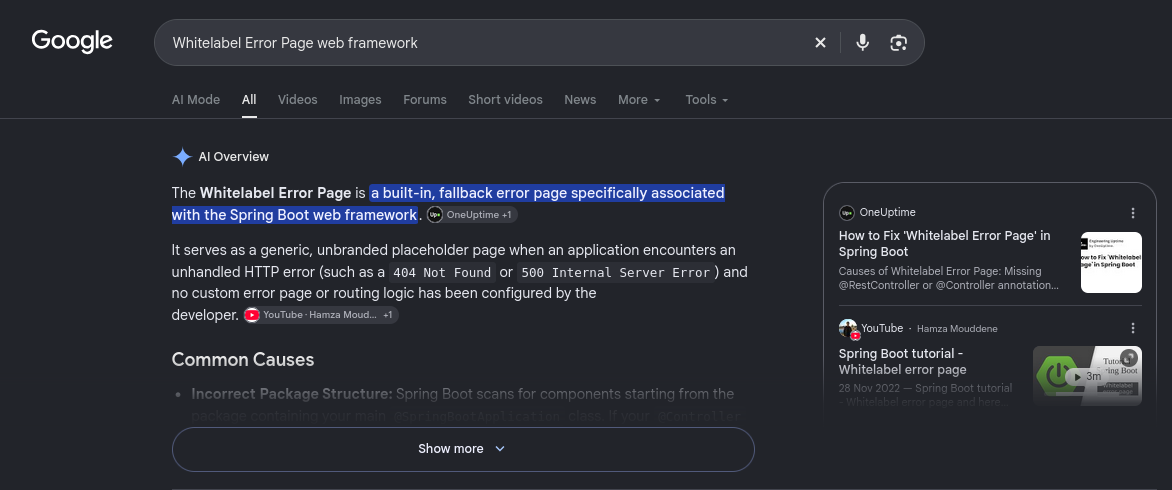Image resolution: width=1172 pixels, height=490 pixels.
Task: Click the Common Causes heading
Action: [x=243, y=359]
